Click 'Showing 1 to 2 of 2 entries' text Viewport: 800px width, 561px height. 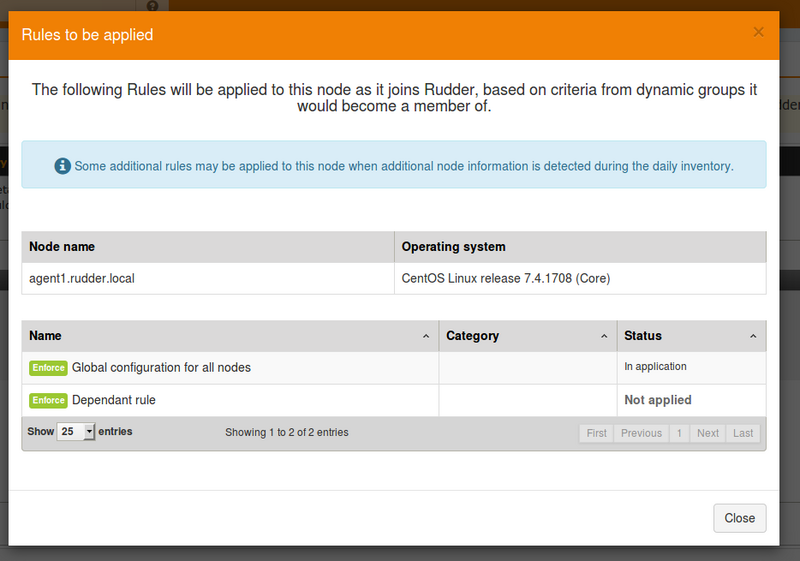(x=287, y=432)
